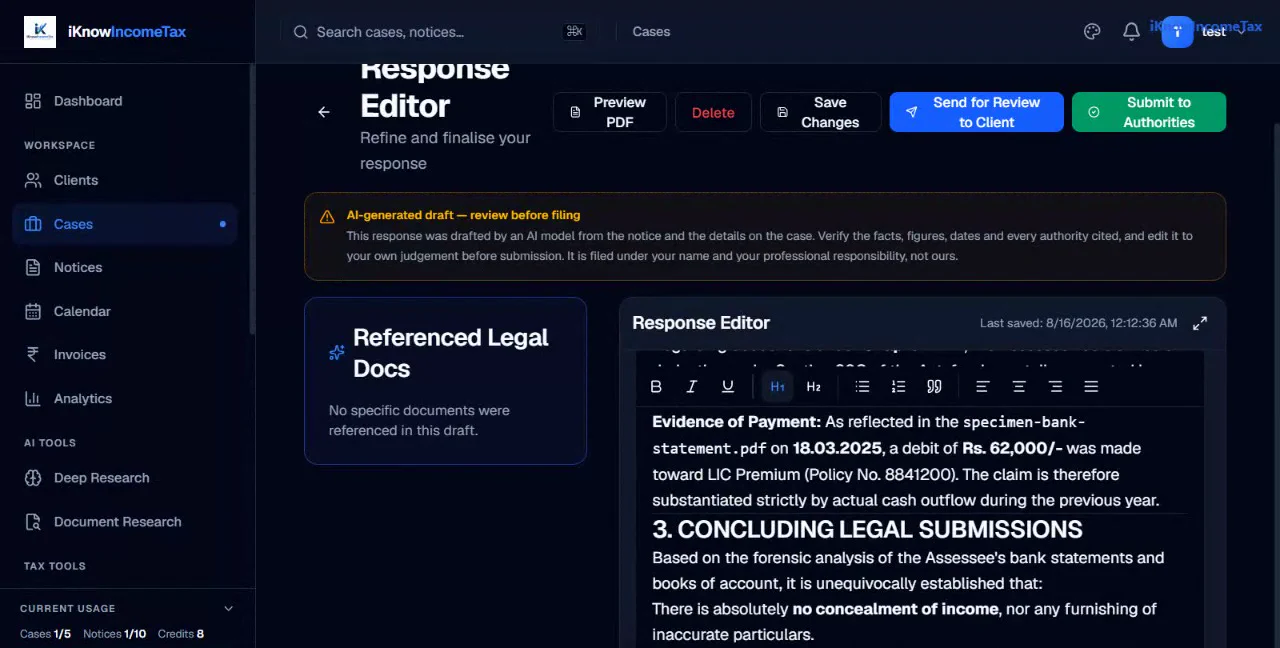The height and width of the screenshot is (648, 1280).
Task: Insert a numbered list
Action: point(898,386)
